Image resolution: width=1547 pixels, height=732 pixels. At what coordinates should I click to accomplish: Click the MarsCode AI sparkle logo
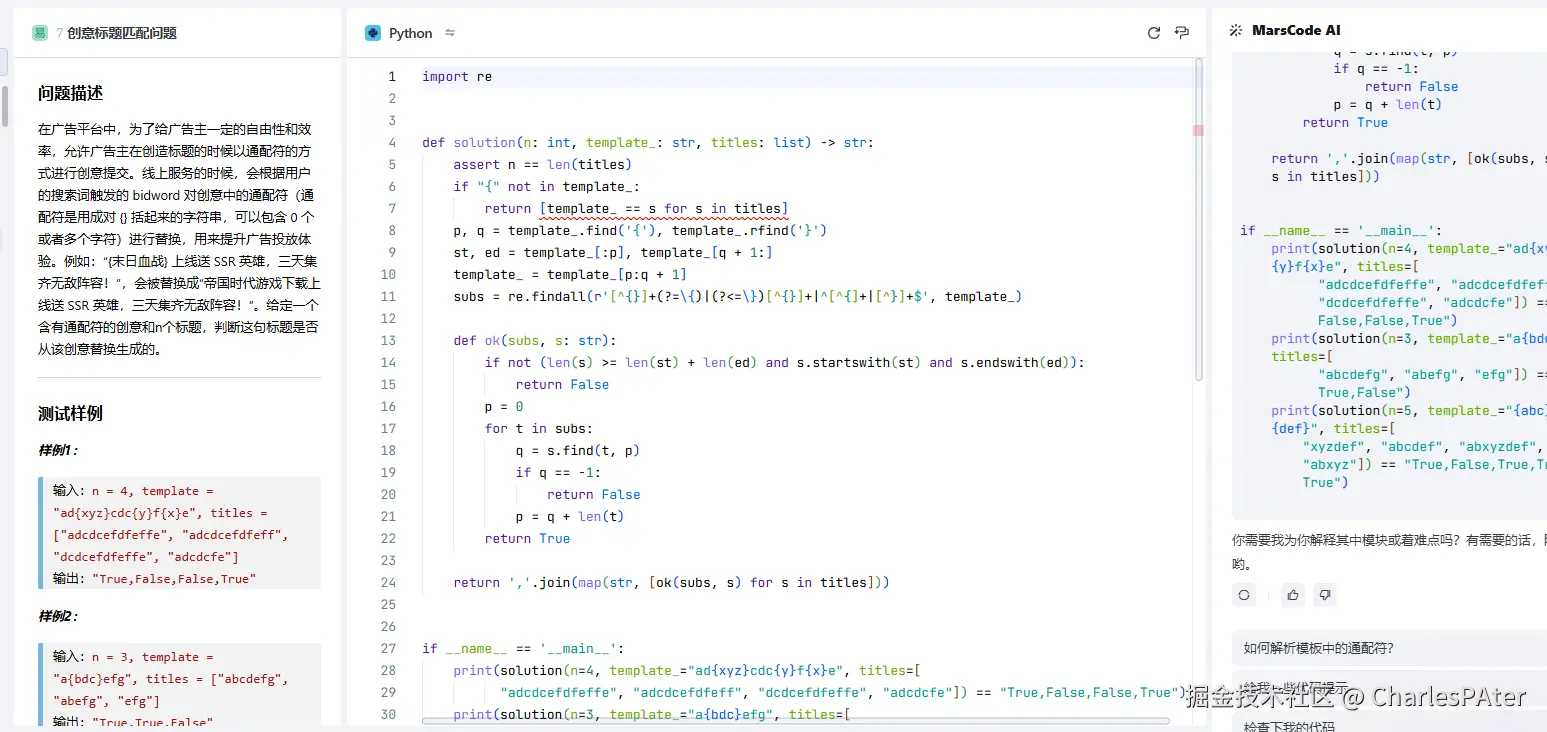tap(1236, 31)
